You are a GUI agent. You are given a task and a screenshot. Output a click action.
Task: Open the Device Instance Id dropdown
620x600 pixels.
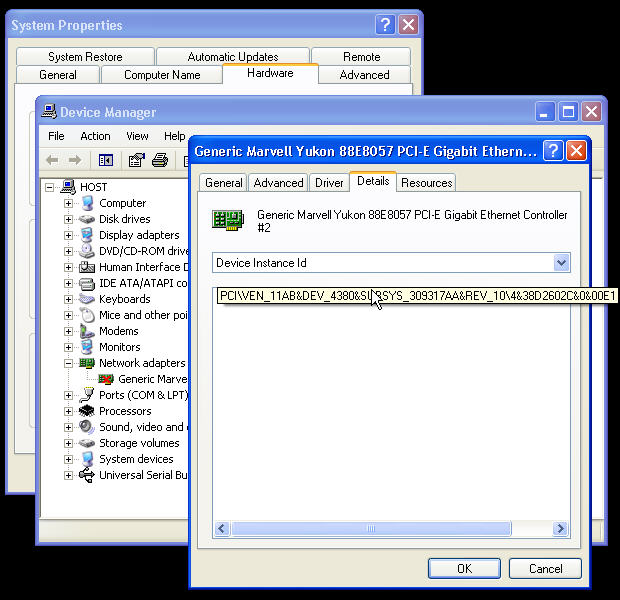click(x=561, y=263)
